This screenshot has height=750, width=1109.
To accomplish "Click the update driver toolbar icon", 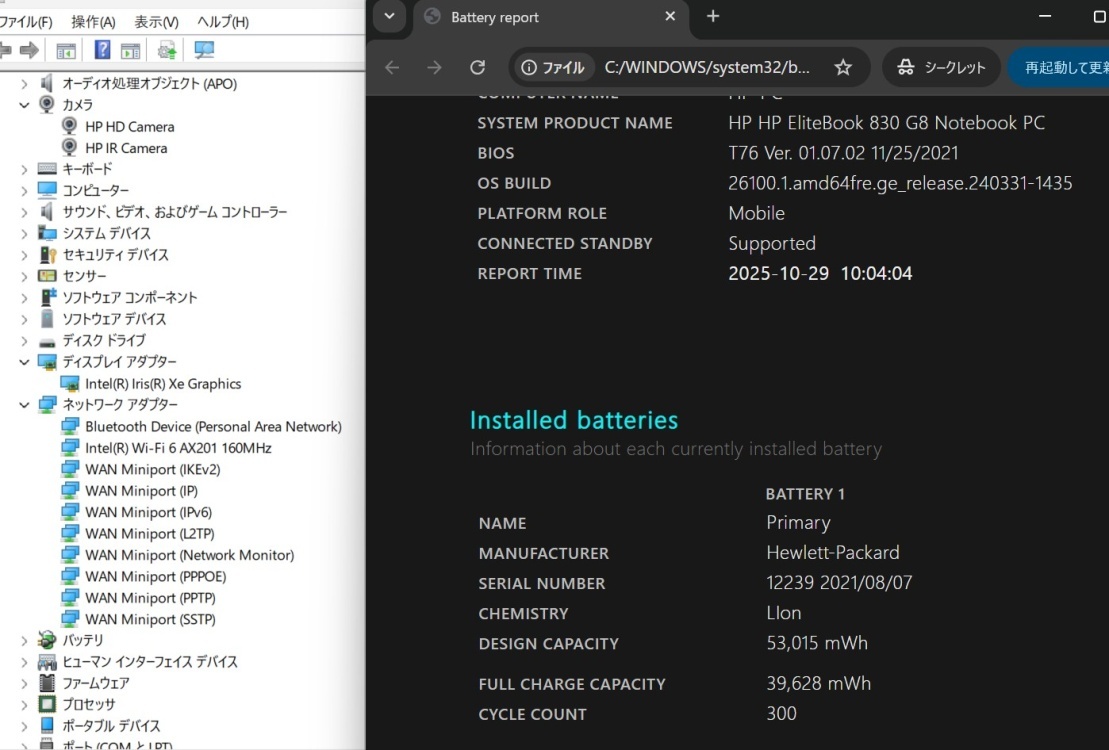I will point(167,50).
